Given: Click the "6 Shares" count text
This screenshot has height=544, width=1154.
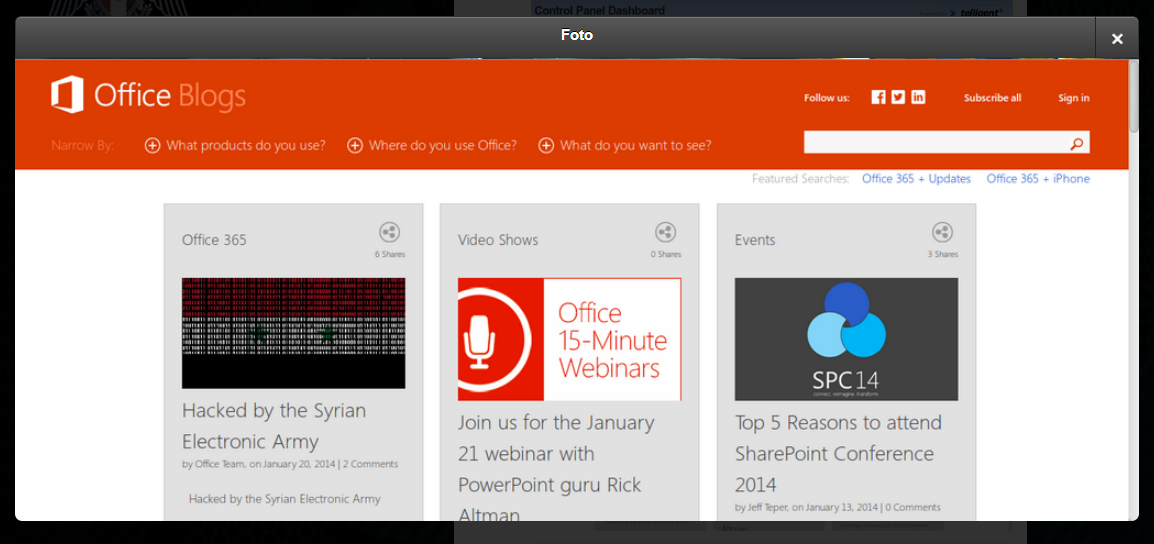Looking at the screenshot, I should tap(389, 255).
